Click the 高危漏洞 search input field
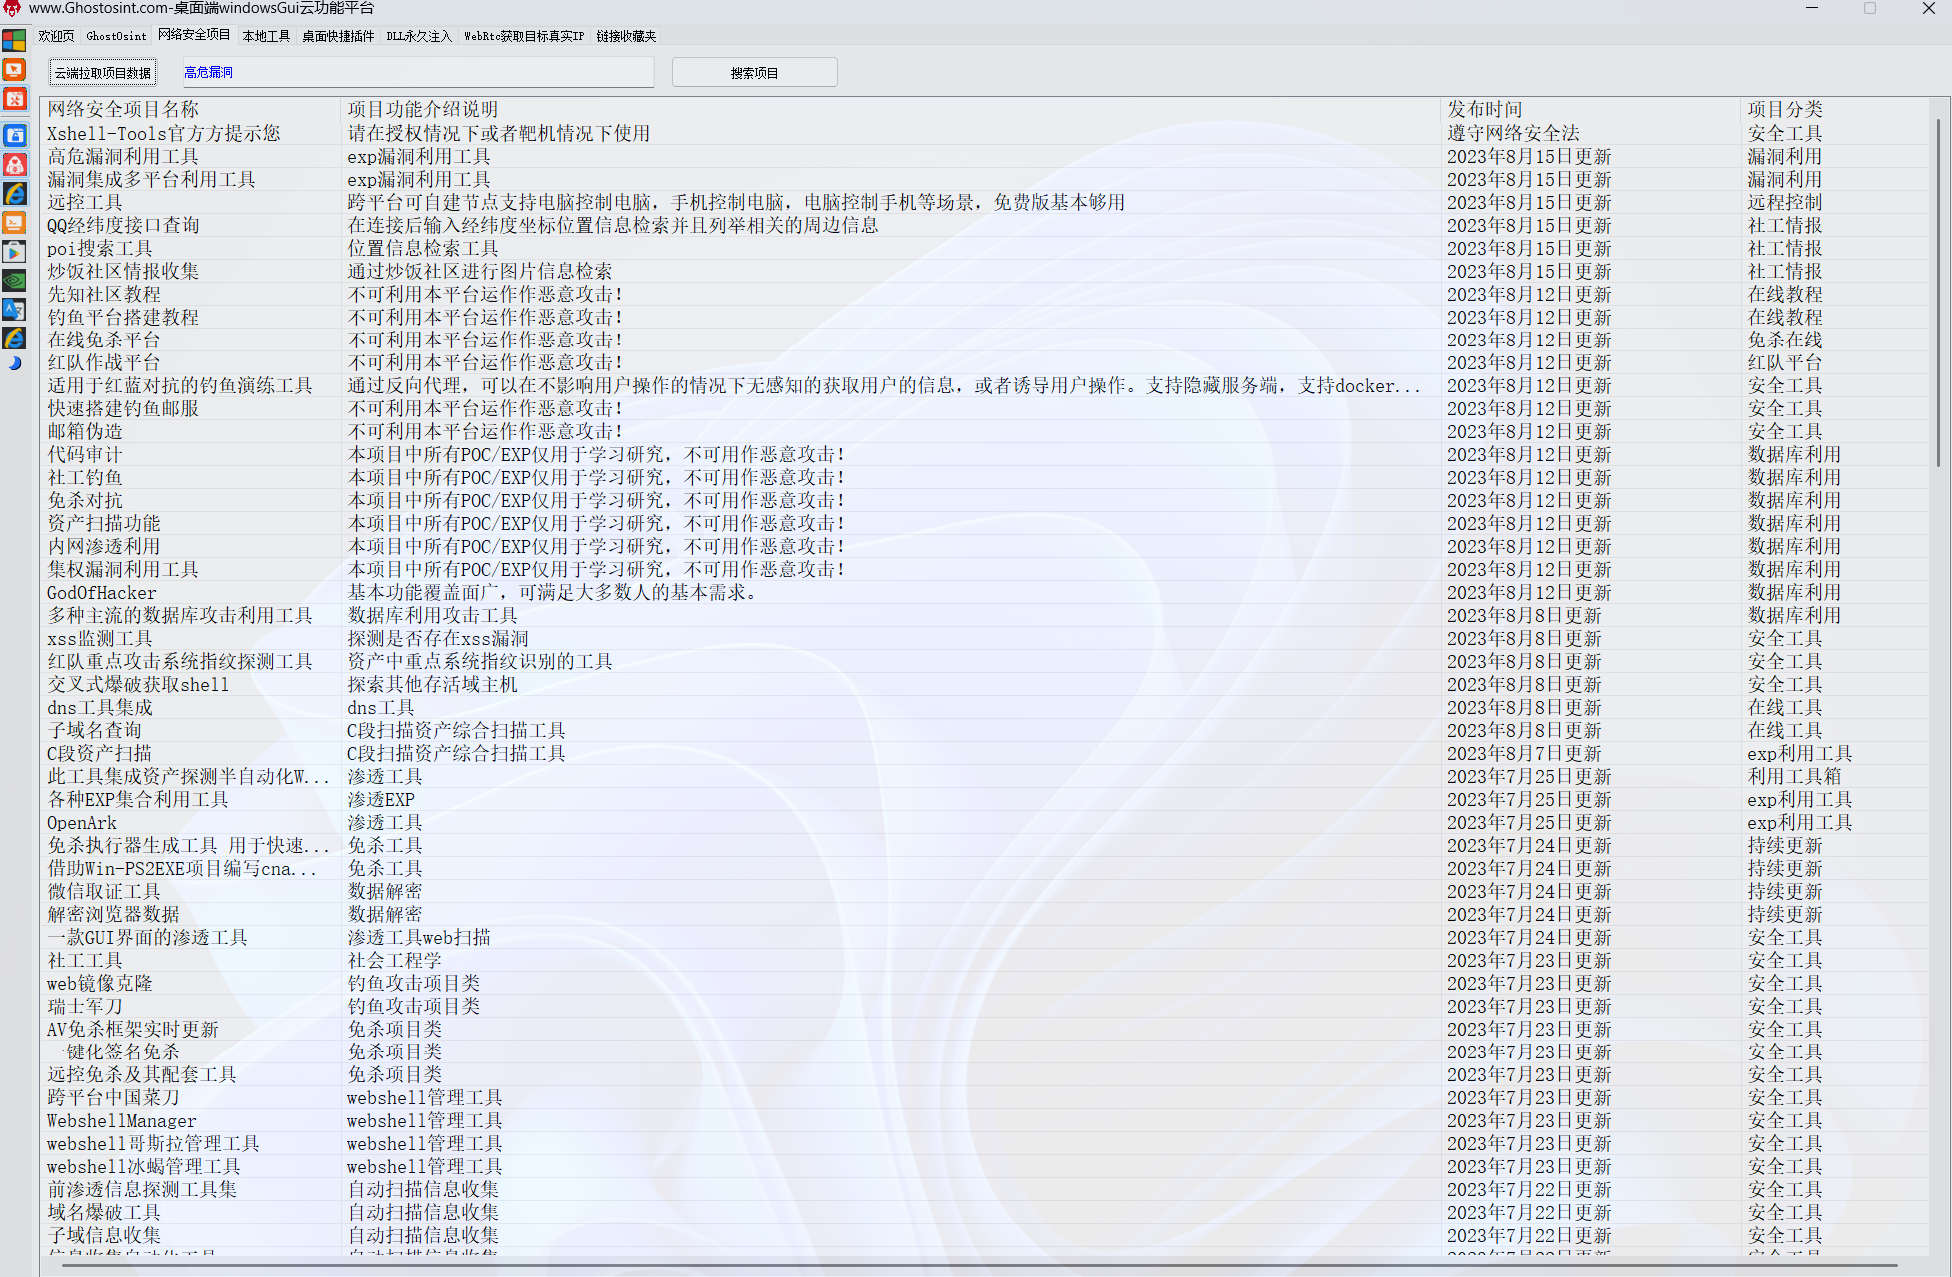 coord(416,73)
